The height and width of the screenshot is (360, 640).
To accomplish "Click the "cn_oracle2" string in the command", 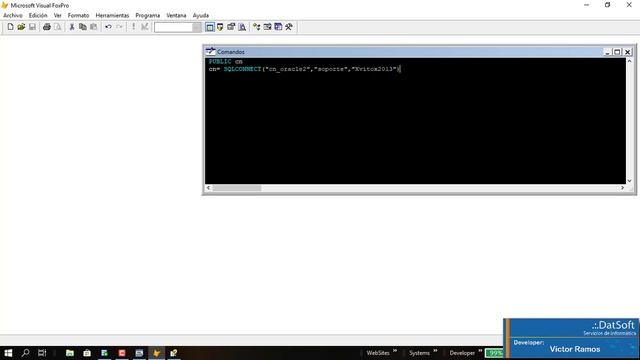I will pyautogui.click(x=287, y=69).
